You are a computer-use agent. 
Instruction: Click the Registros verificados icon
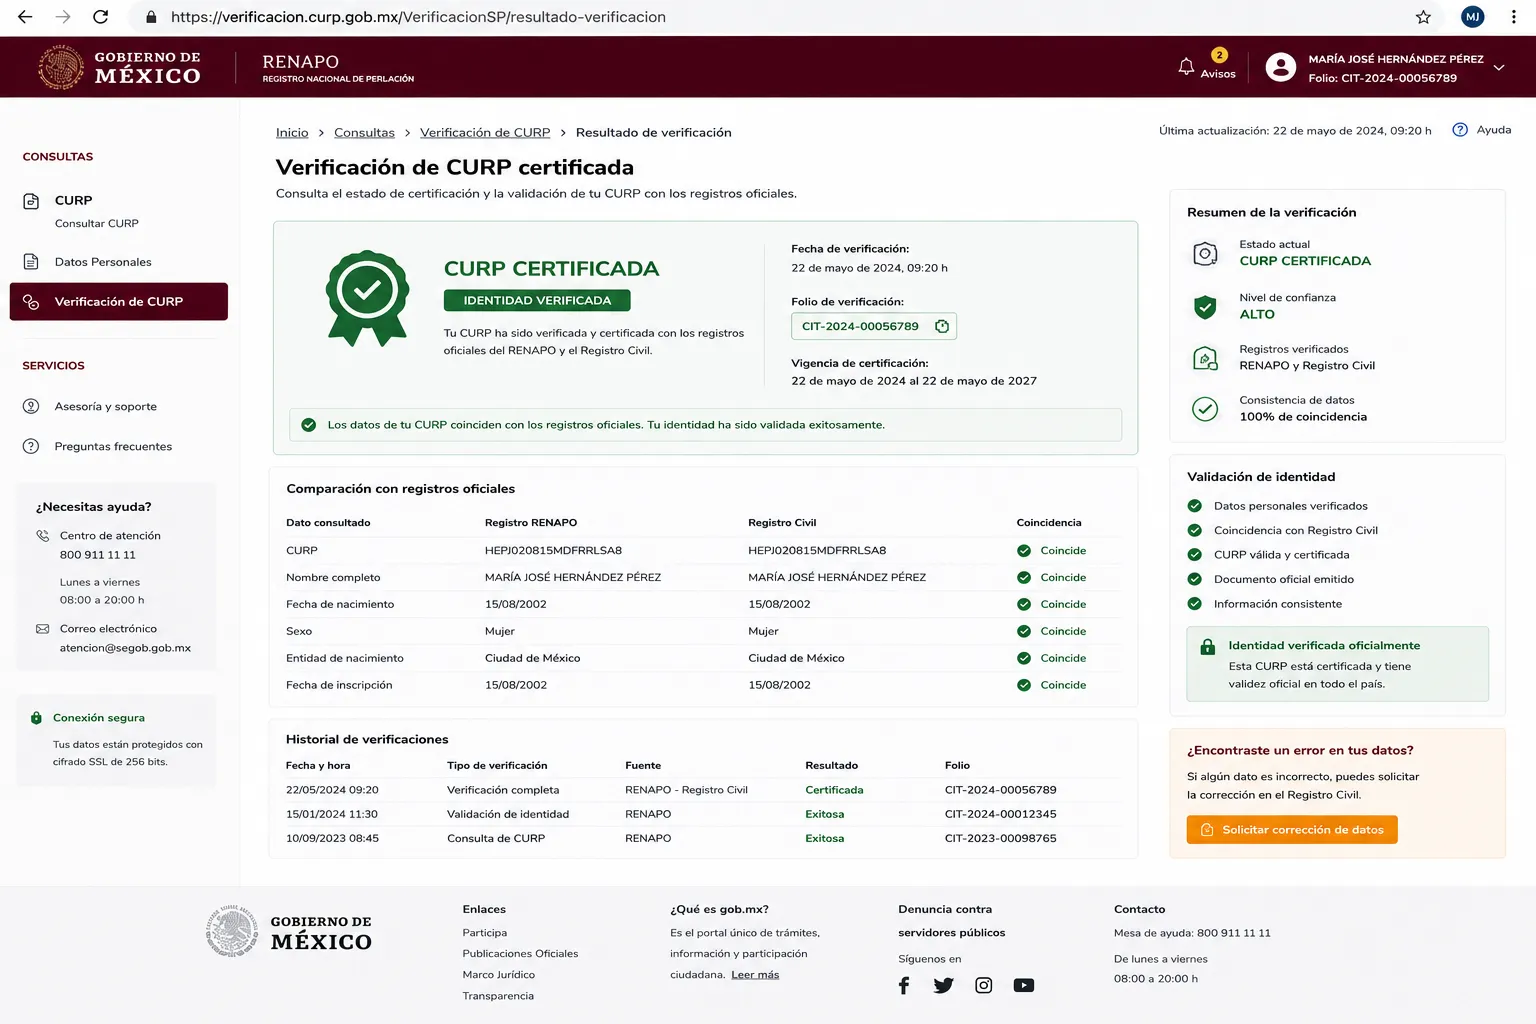[x=1205, y=358]
